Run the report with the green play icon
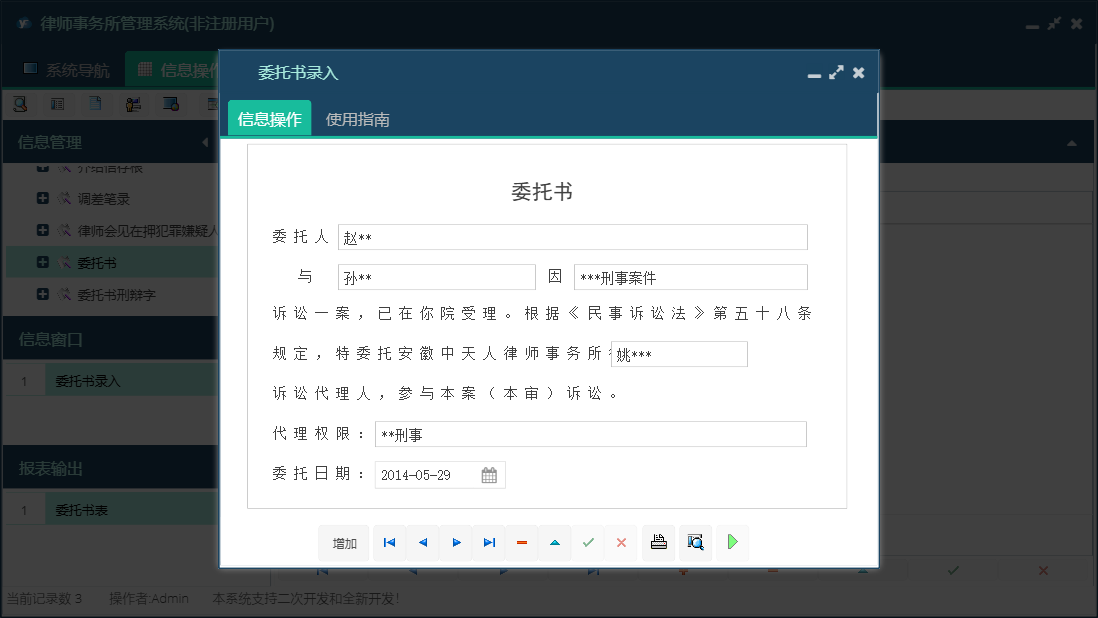This screenshot has width=1098, height=618. (731, 543)
